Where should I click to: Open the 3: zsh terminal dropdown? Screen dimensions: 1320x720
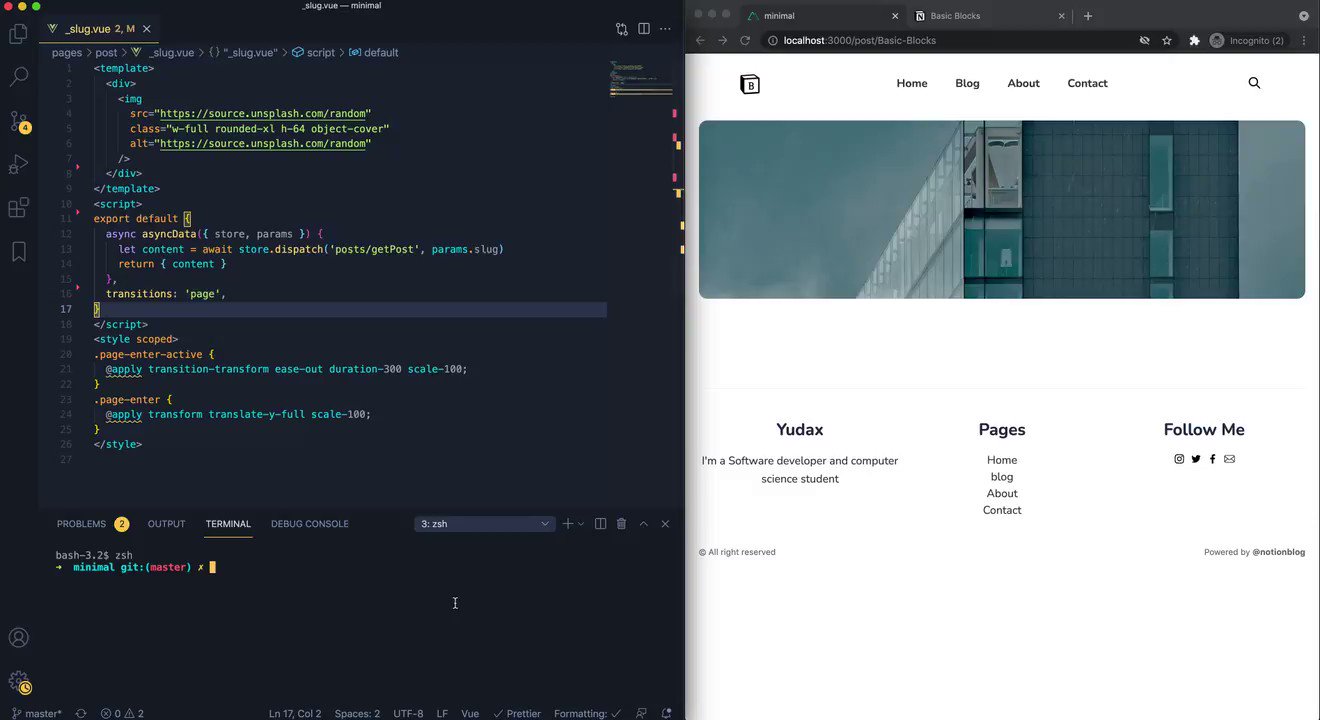[484, 523]
